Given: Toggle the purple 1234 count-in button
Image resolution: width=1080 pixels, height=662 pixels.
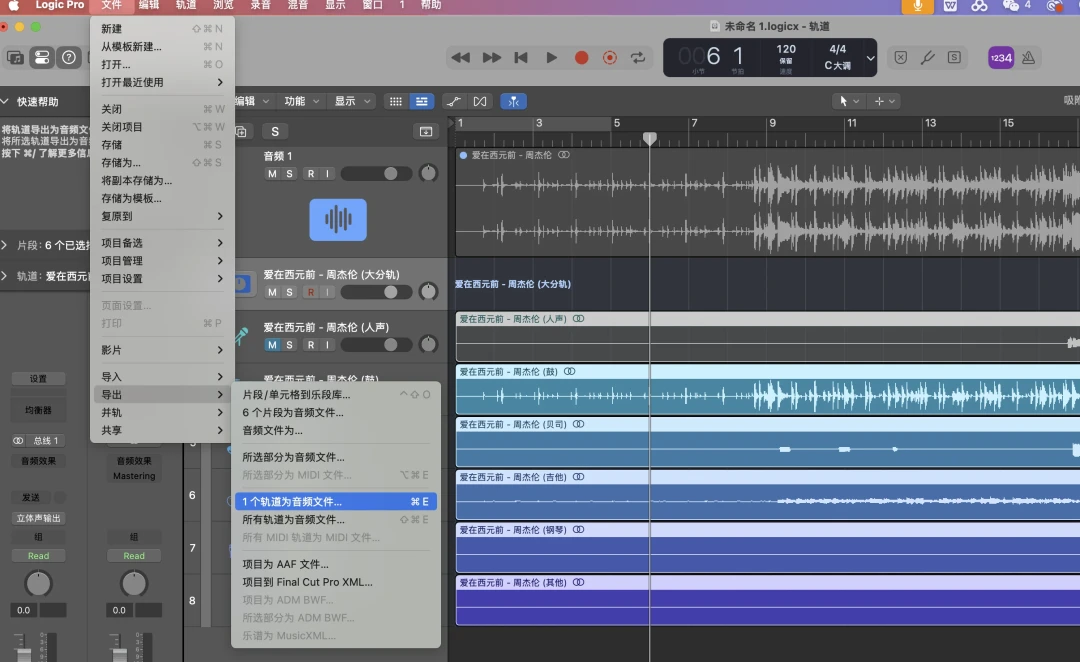Looking at the screenshot, I should pos(1001,58).
